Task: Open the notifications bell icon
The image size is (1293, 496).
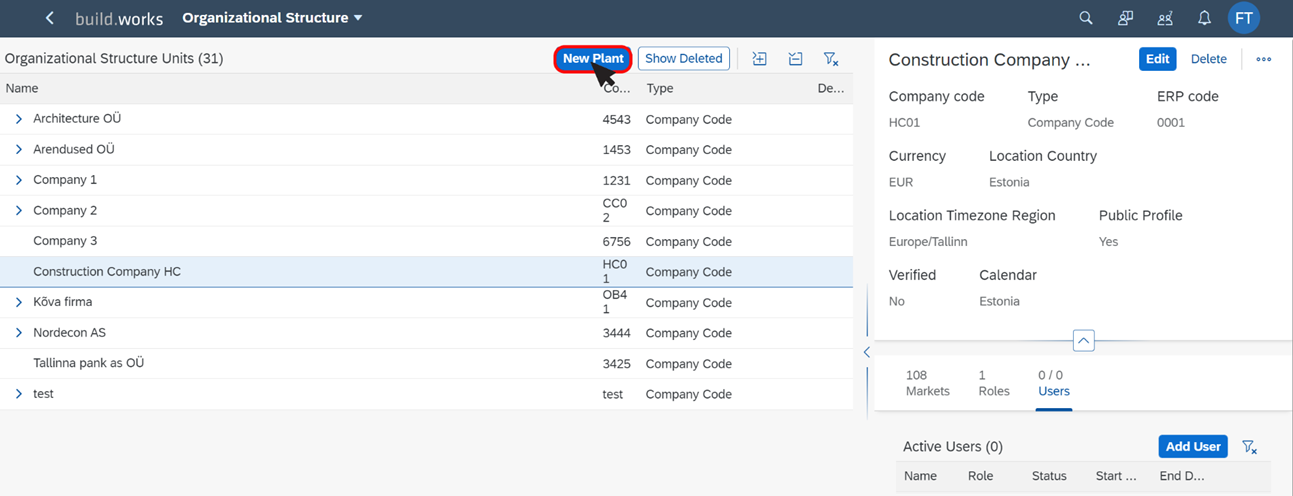Action: [1204, 18]
